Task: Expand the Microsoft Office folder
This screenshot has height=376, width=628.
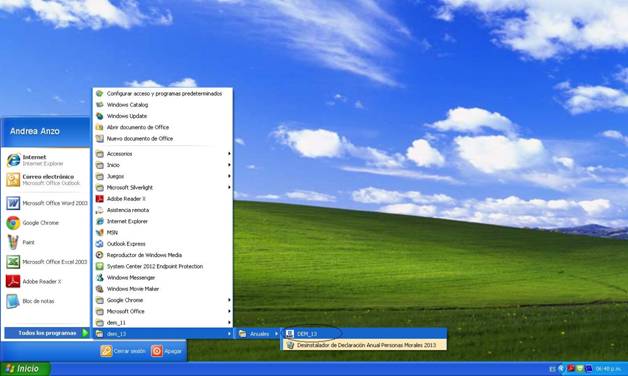Action: point(163,311)
